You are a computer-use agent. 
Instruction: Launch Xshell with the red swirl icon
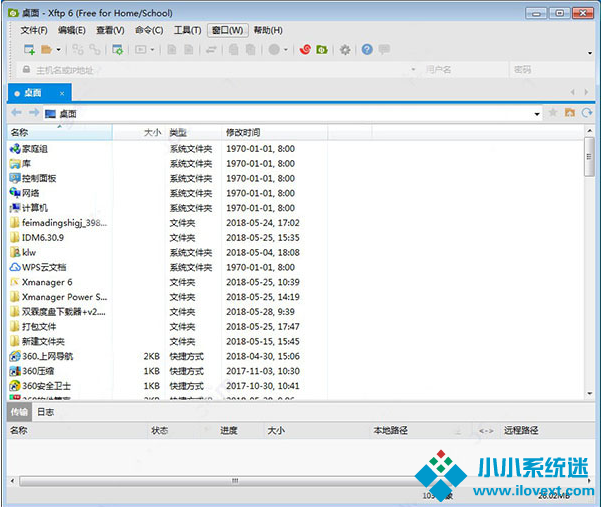pyautogui.click(x=305, y=50)
